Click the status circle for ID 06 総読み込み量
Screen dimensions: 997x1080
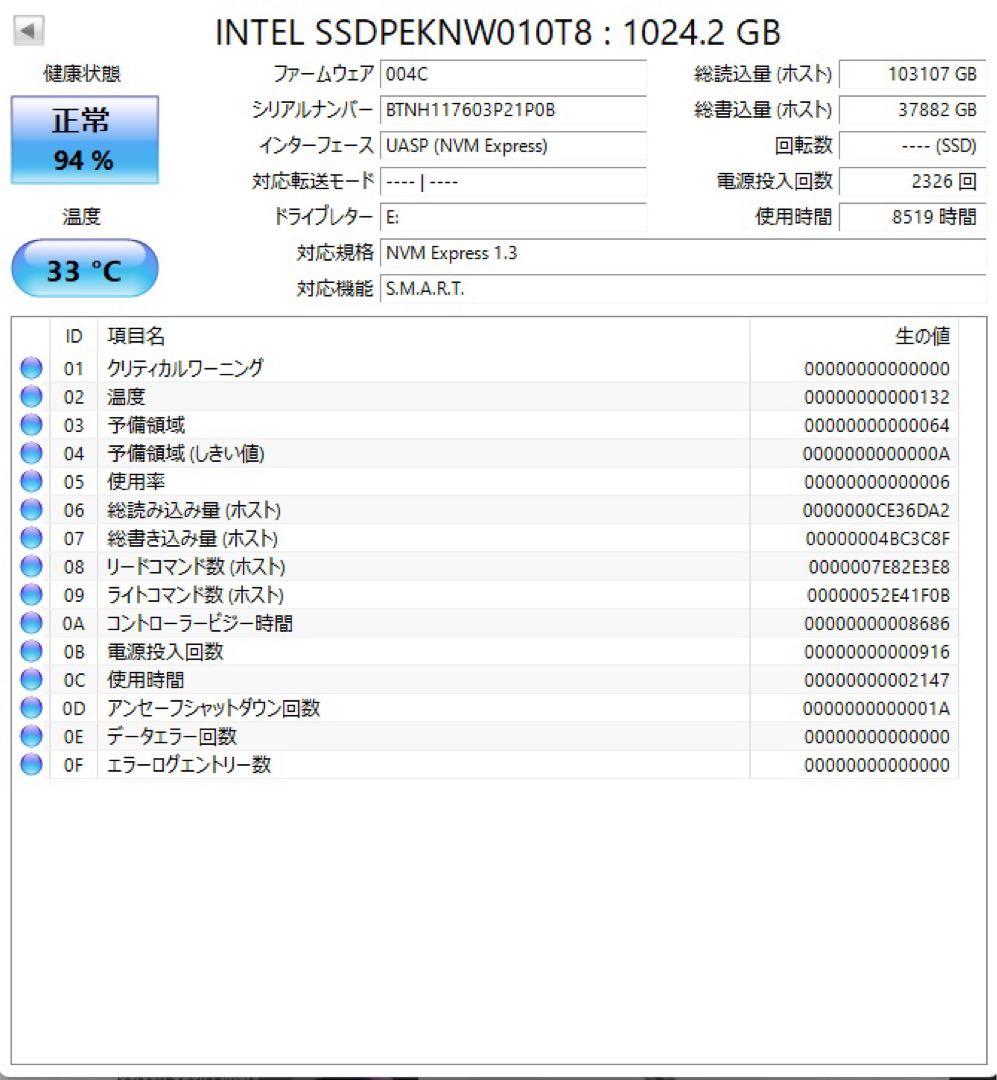[31, 510]
